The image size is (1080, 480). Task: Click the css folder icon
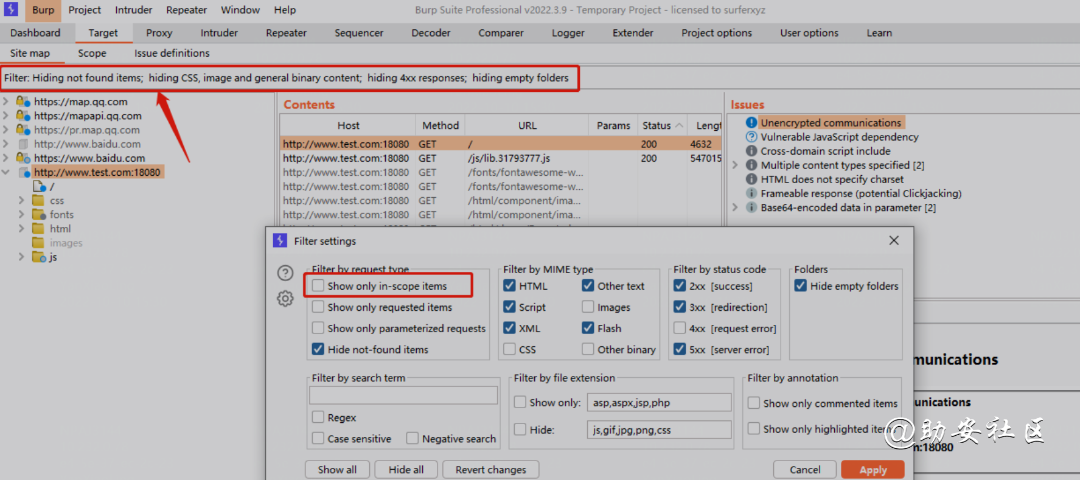coord(39,200)
